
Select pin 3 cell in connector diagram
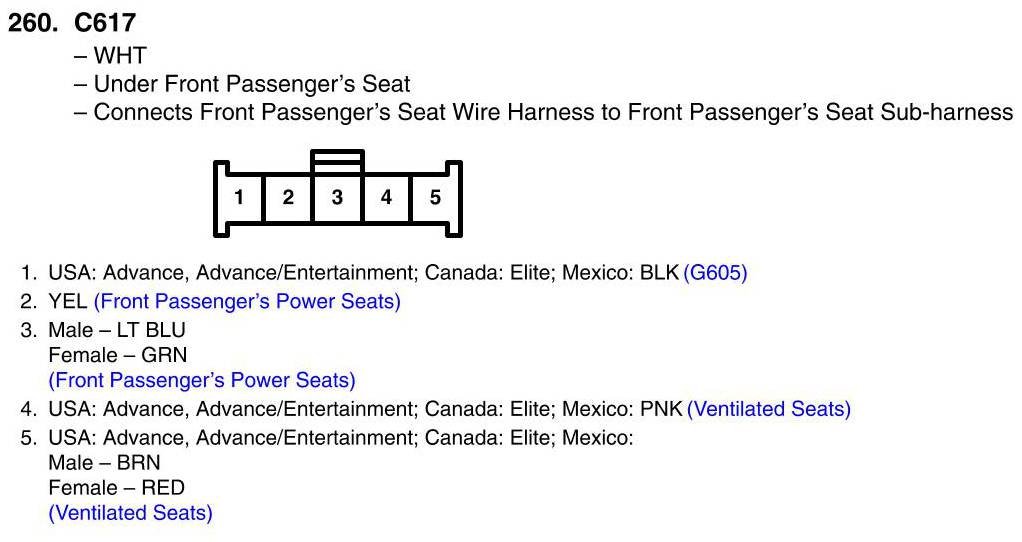pyautogui.click(x=337, y=197)
